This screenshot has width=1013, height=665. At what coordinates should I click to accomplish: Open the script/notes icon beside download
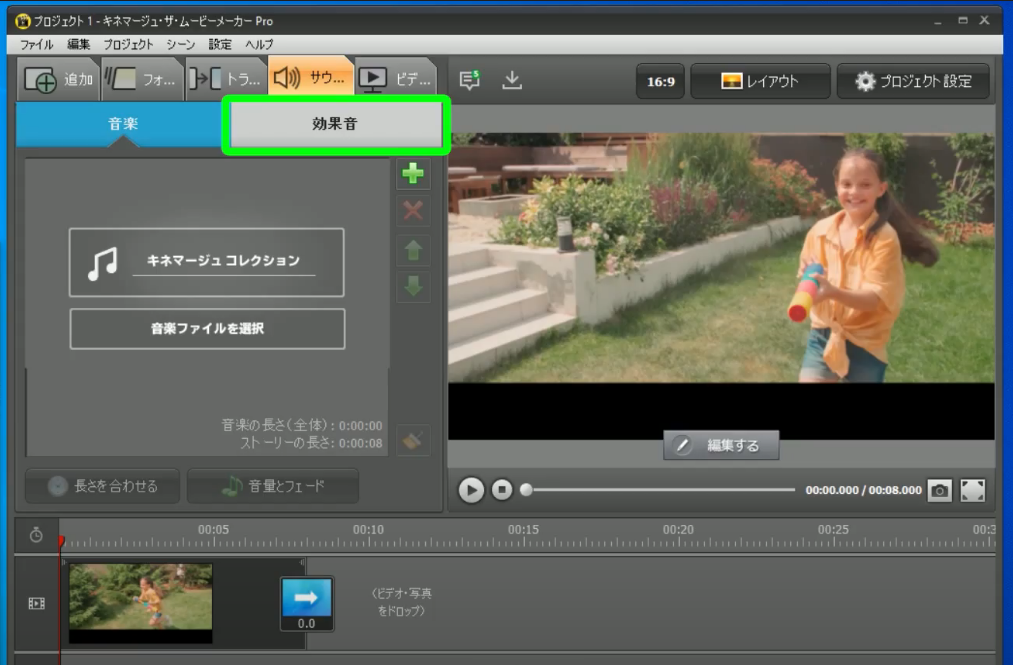(470, 81)
